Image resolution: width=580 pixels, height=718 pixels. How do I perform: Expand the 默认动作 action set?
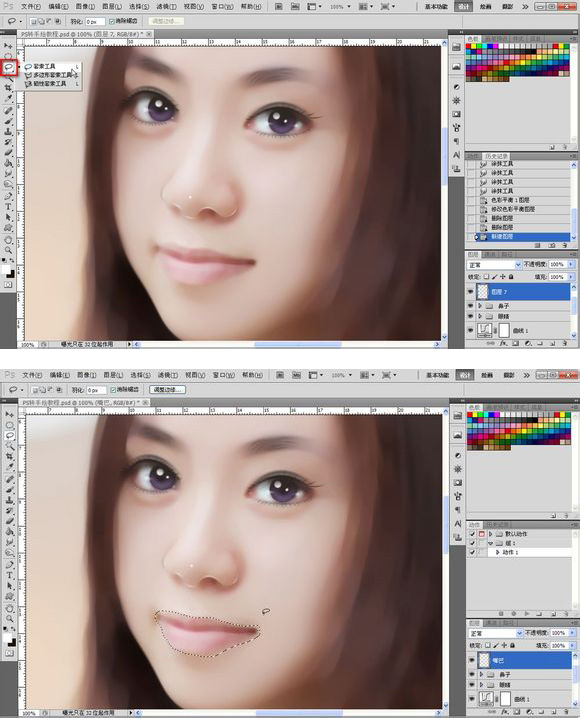click(x=490, y=534)
